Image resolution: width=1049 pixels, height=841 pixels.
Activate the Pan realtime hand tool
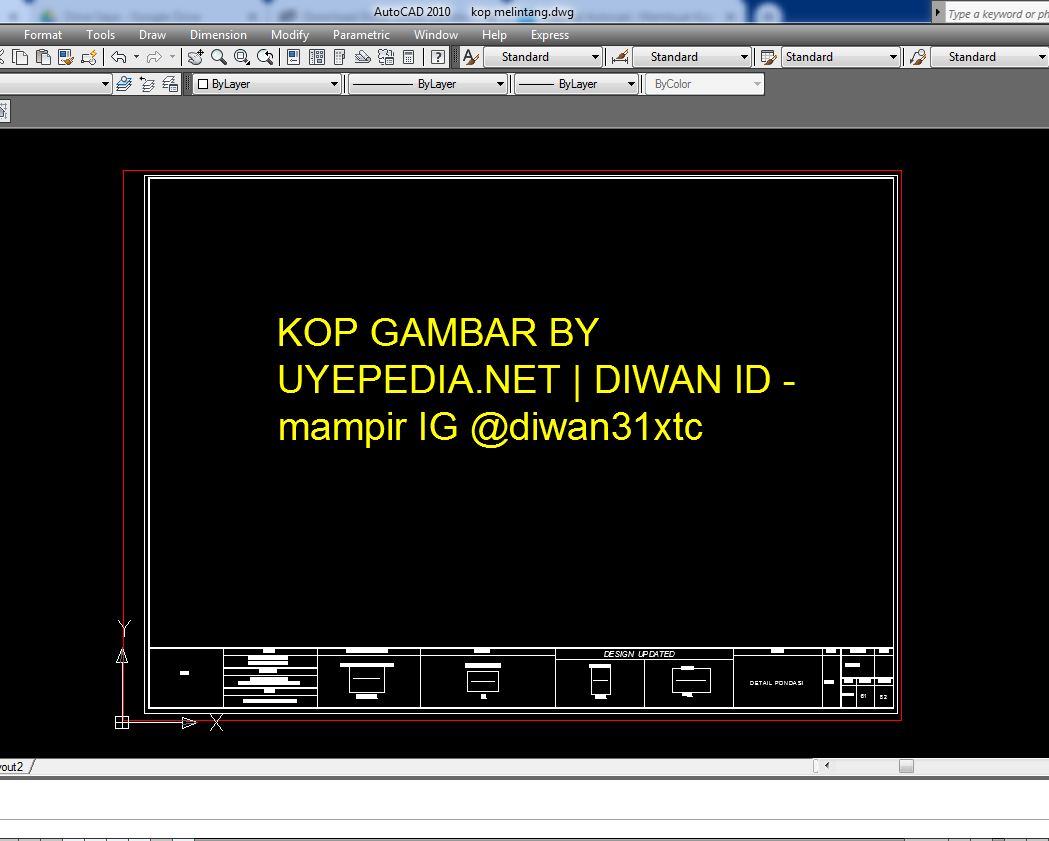point(195,57)
